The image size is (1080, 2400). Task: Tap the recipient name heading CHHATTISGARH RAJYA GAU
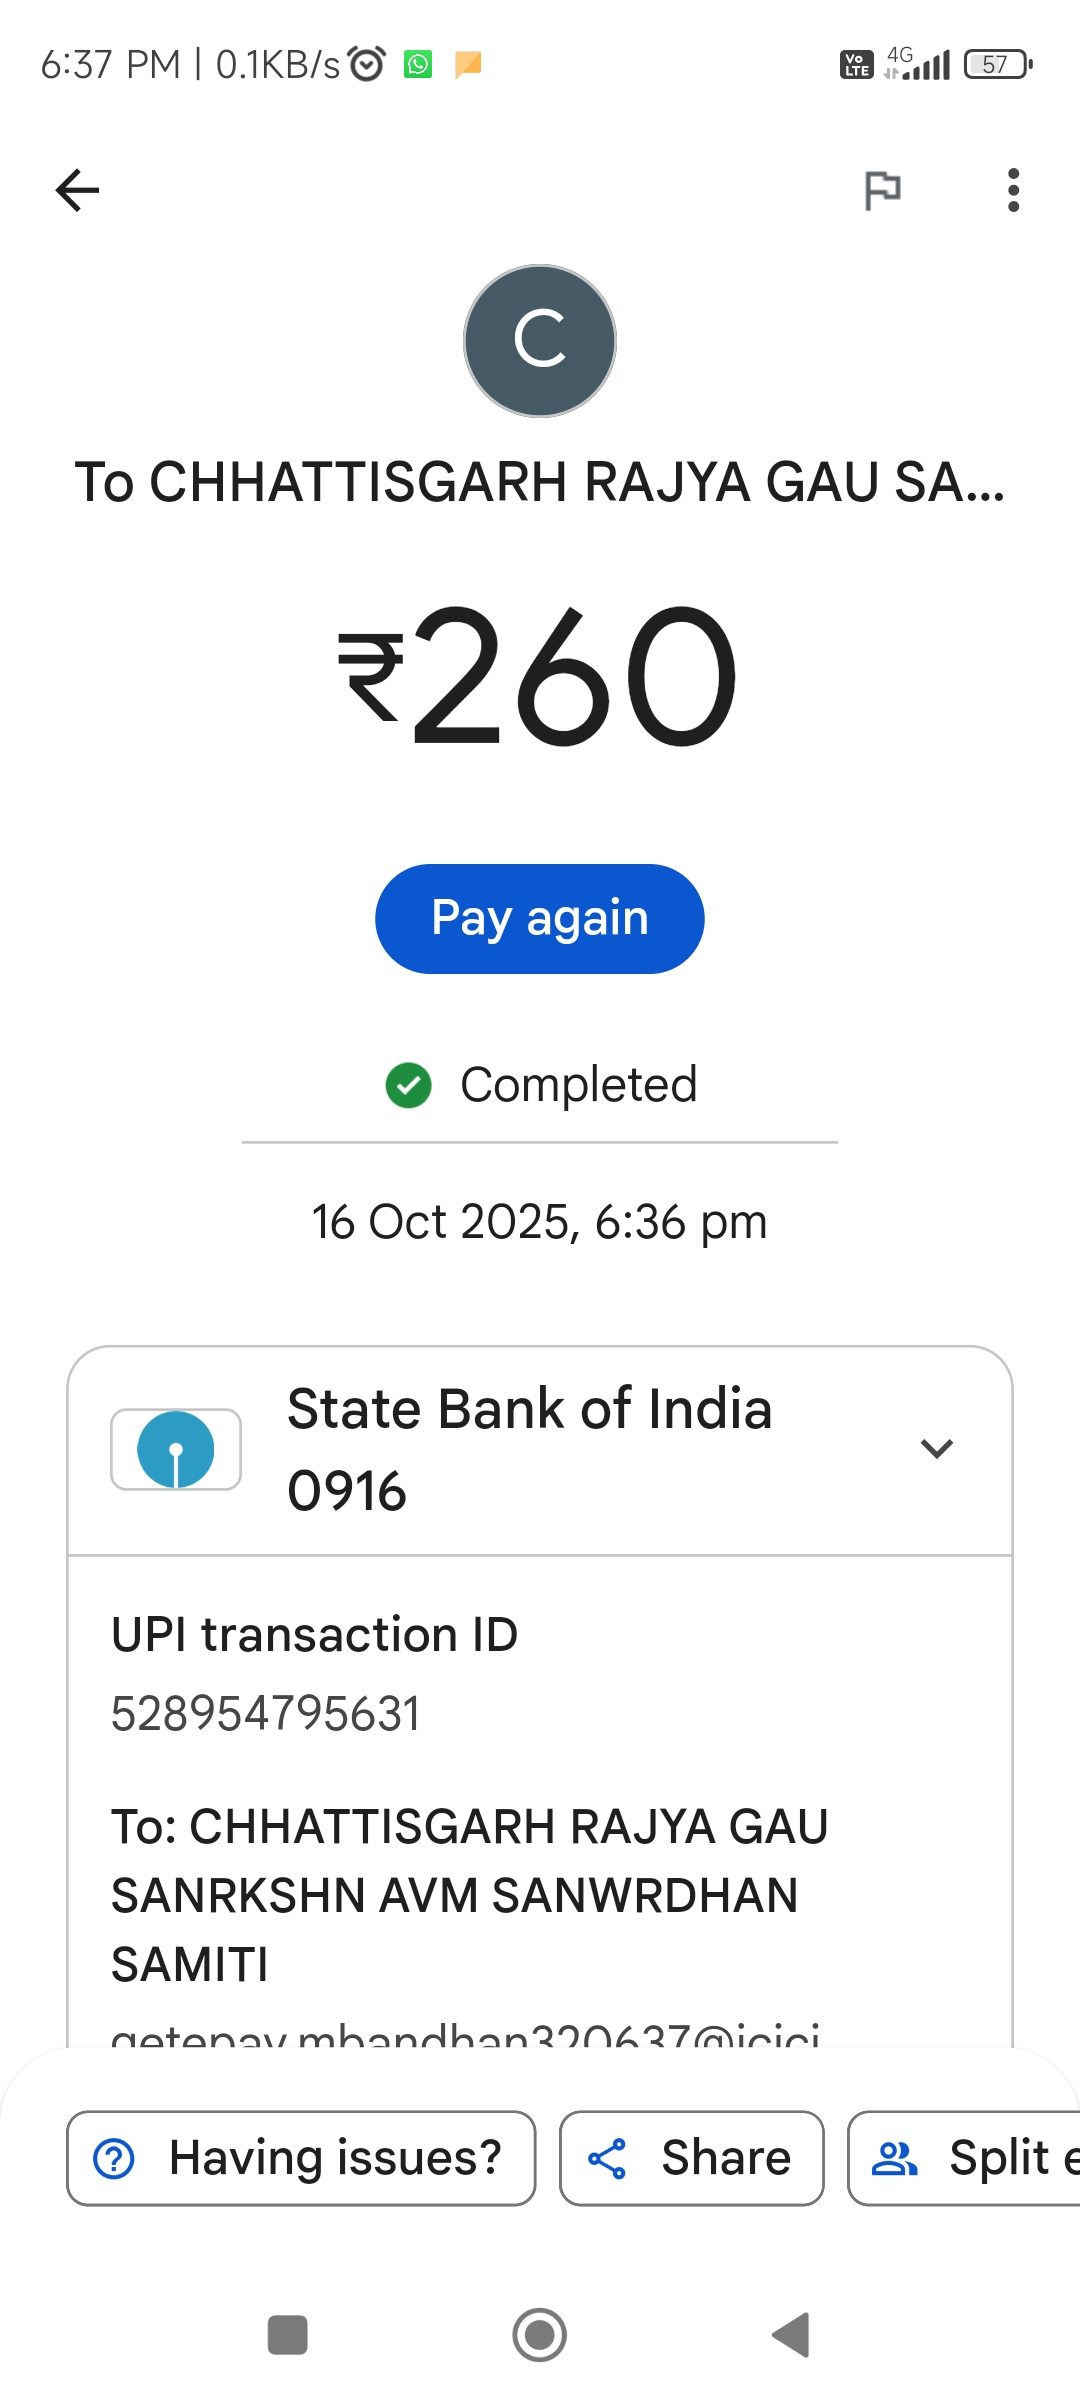click(x=540, y=482)
